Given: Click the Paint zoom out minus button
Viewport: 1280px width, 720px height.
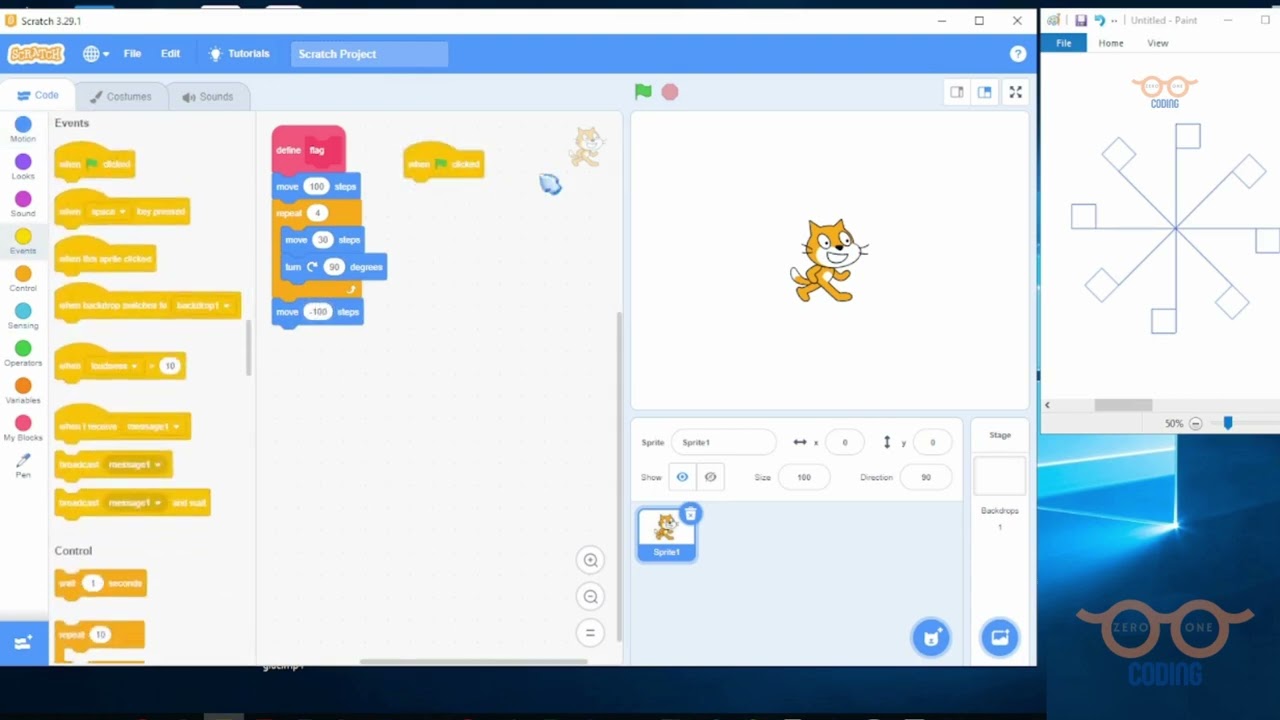Looking at the screenshot, I should coord(1195,424).
